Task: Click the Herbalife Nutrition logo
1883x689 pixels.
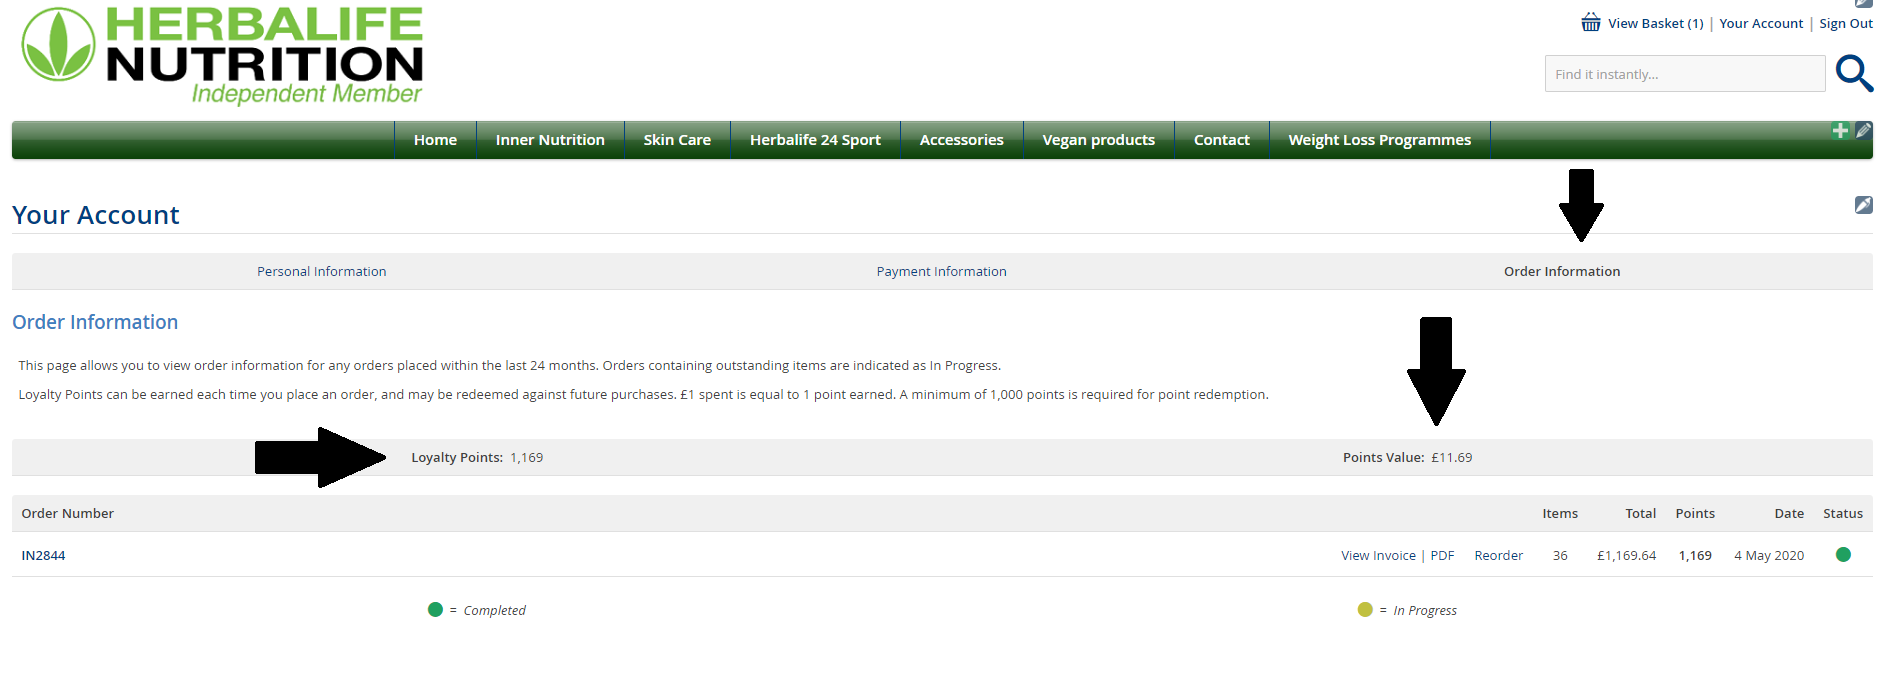Action: click(x=222, y=55)
